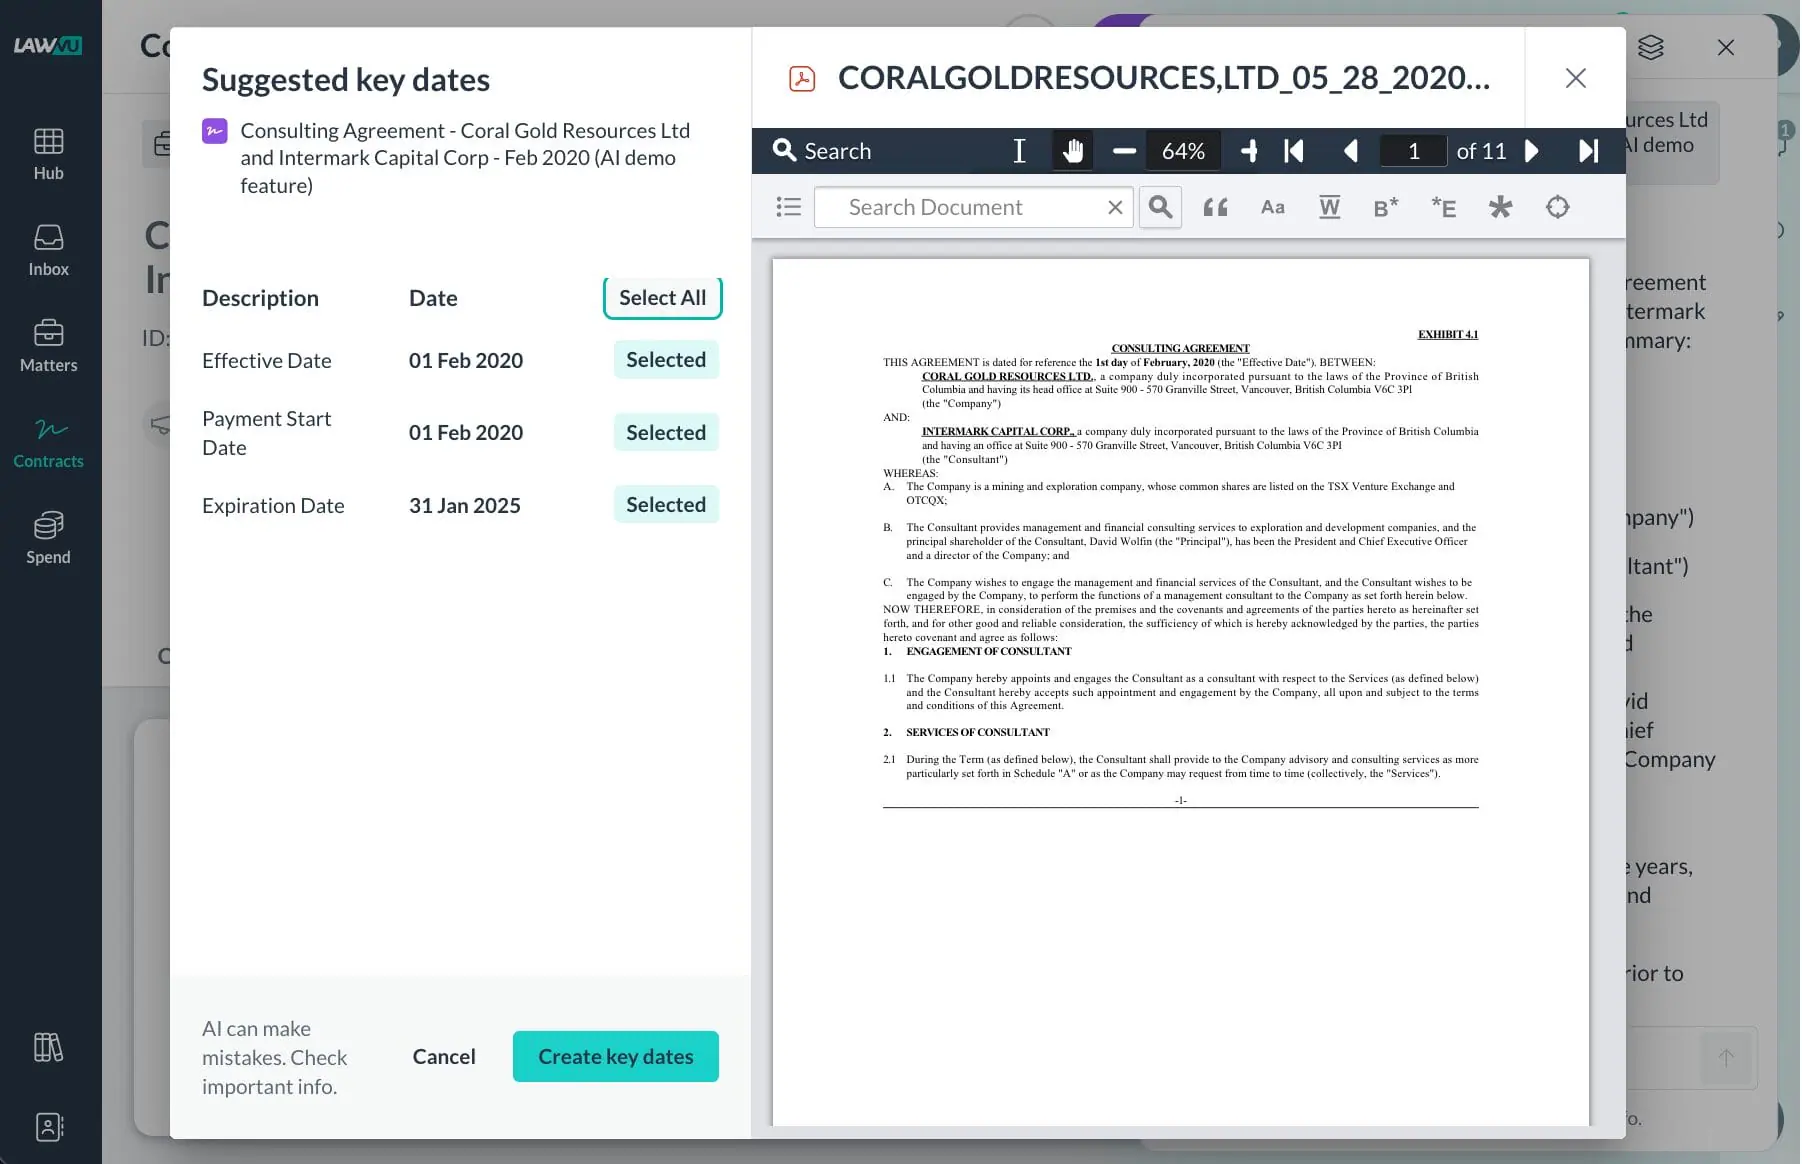
Task: Click the crosshair target icon
Action: pyautogui.click(x=1557, y=207)
